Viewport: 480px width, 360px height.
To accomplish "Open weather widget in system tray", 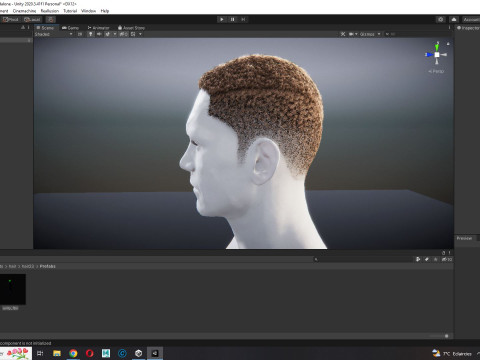I will (x=452, y=353).
